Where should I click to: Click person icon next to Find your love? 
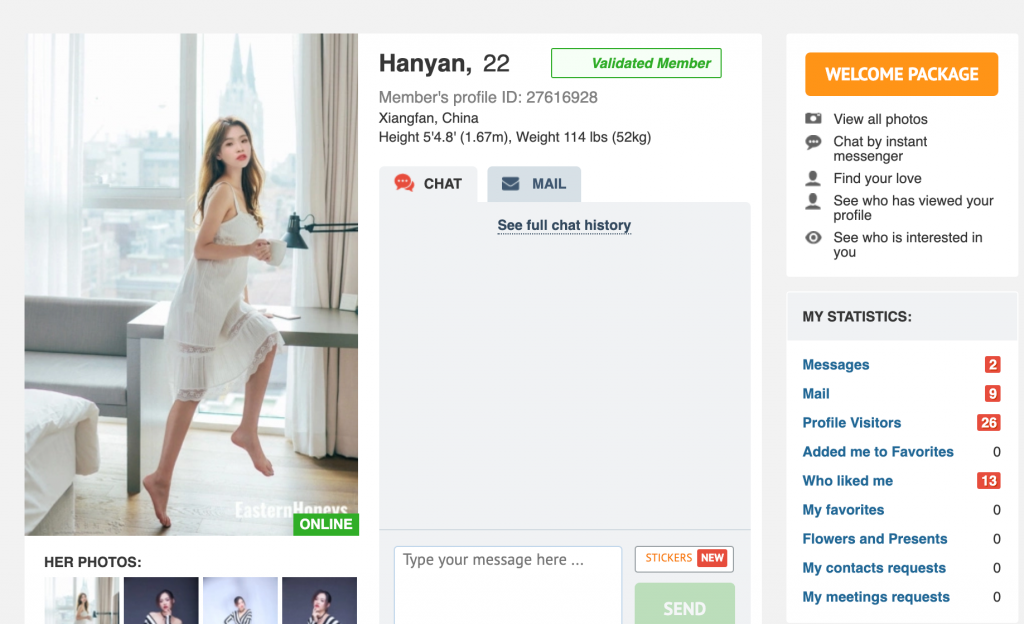(x=813, y=178)
